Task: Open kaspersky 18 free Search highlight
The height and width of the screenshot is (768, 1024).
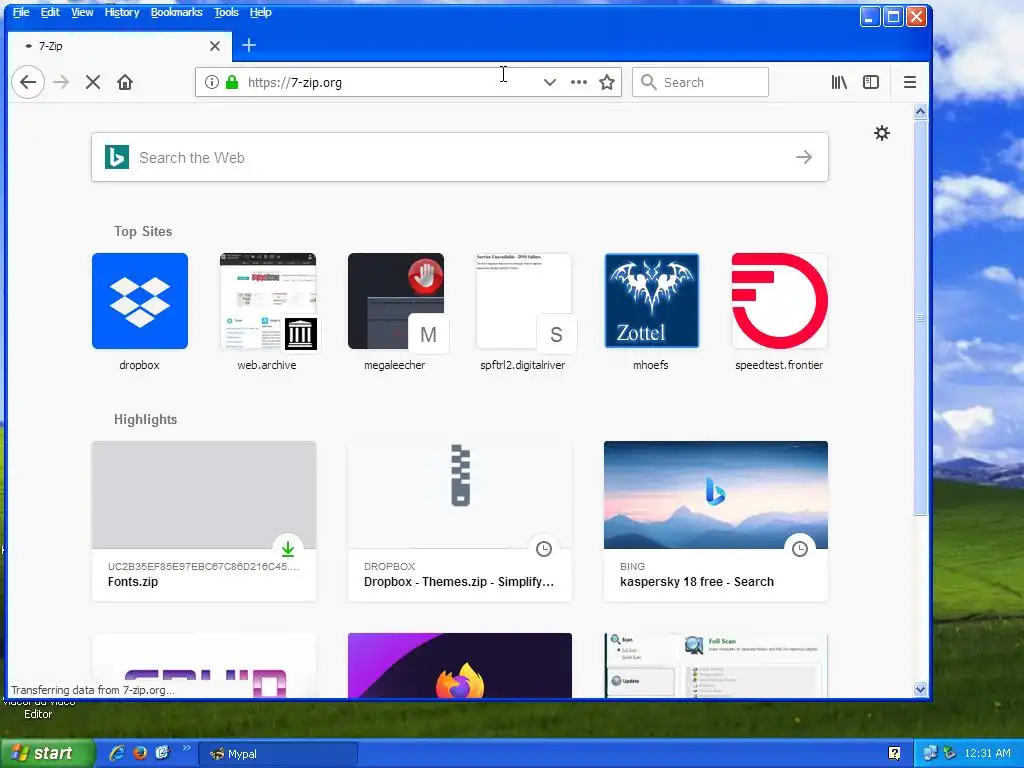Action: pos(716,521)
